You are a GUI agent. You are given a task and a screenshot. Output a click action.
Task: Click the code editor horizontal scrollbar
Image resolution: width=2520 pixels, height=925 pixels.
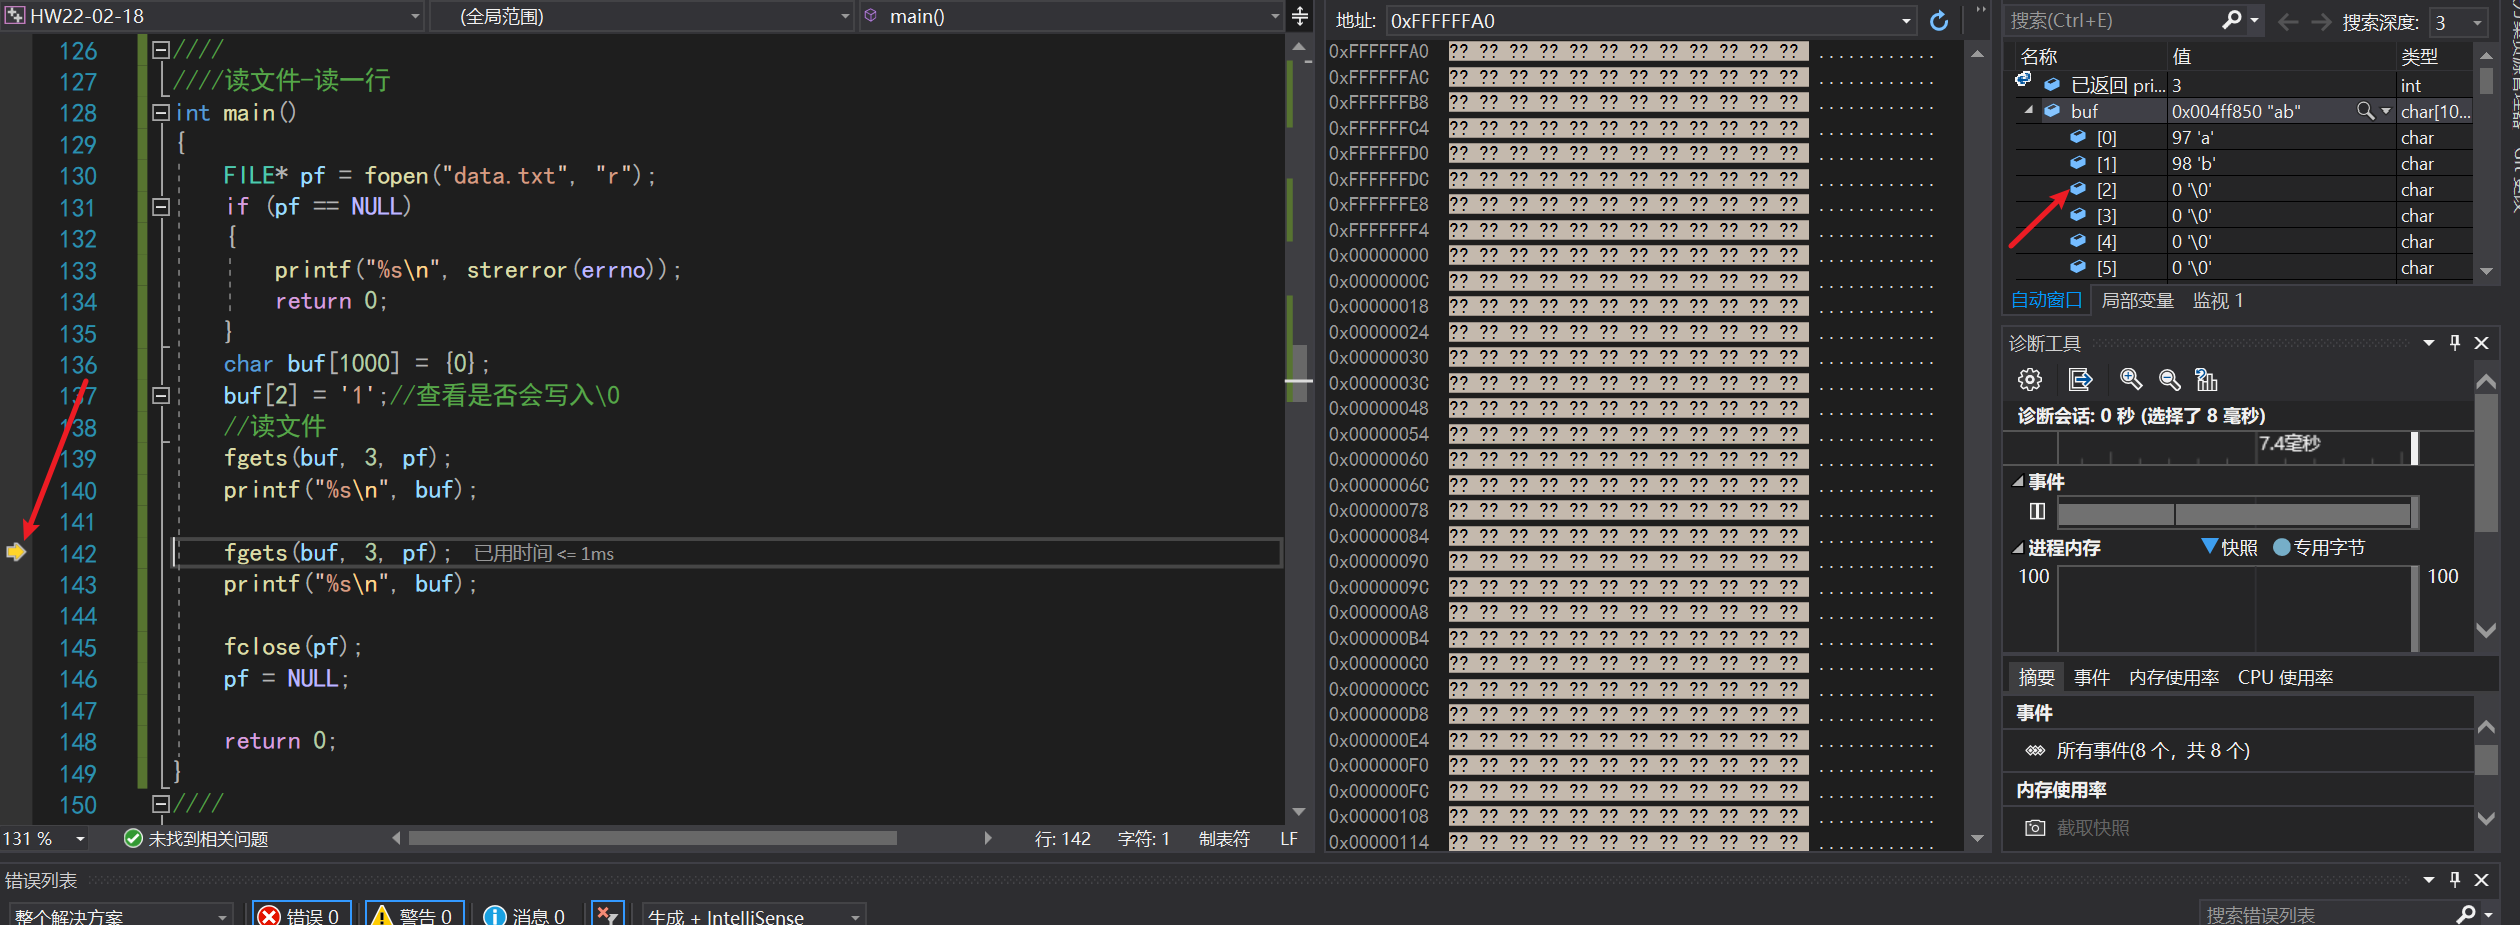click(652, 838)
